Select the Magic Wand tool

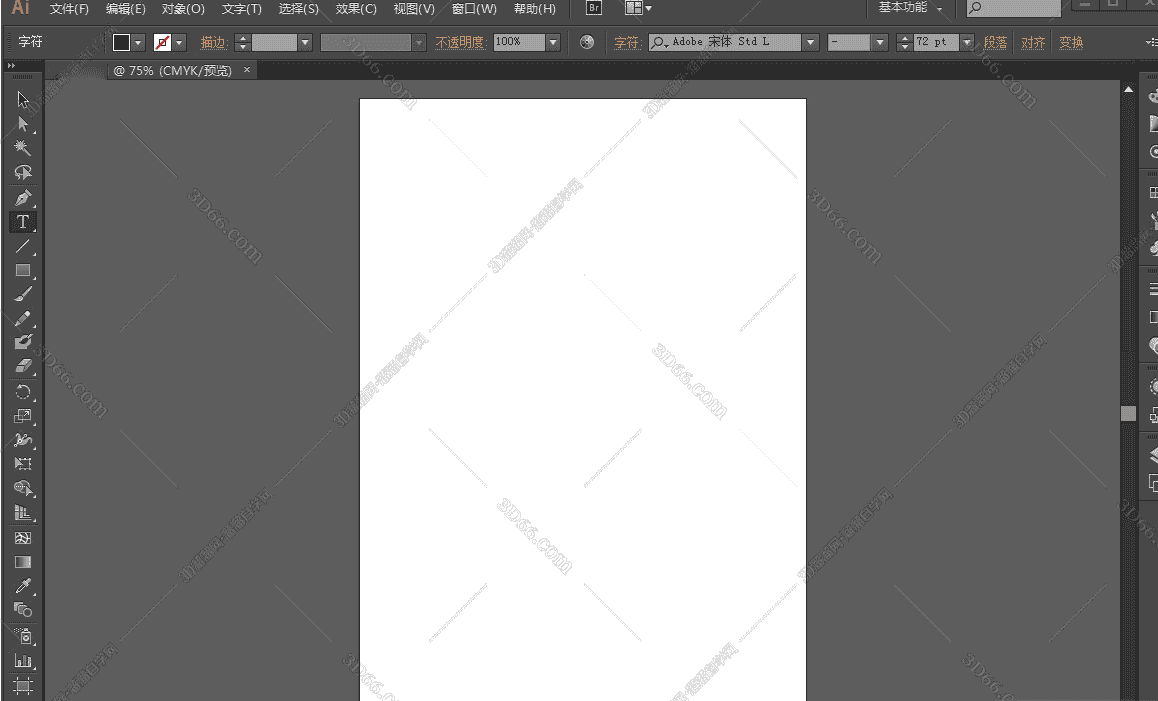[23, 146]
